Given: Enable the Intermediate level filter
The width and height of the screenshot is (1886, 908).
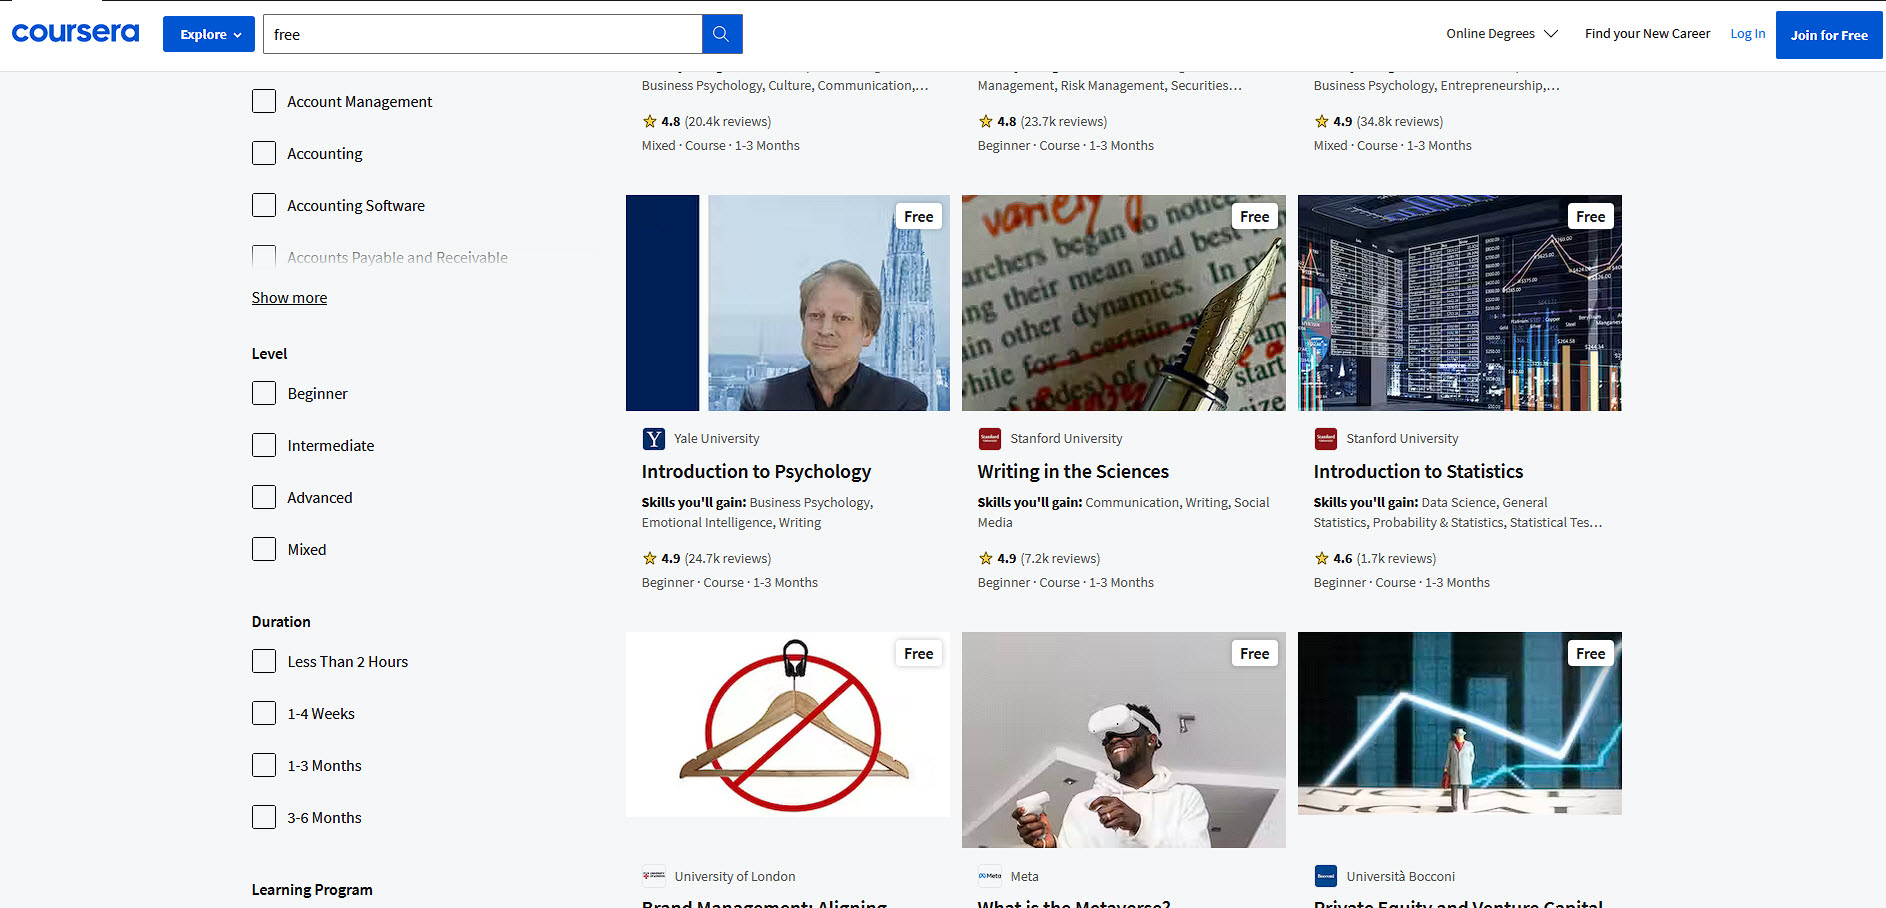Looking at the screenshot, I should (264, 445).
